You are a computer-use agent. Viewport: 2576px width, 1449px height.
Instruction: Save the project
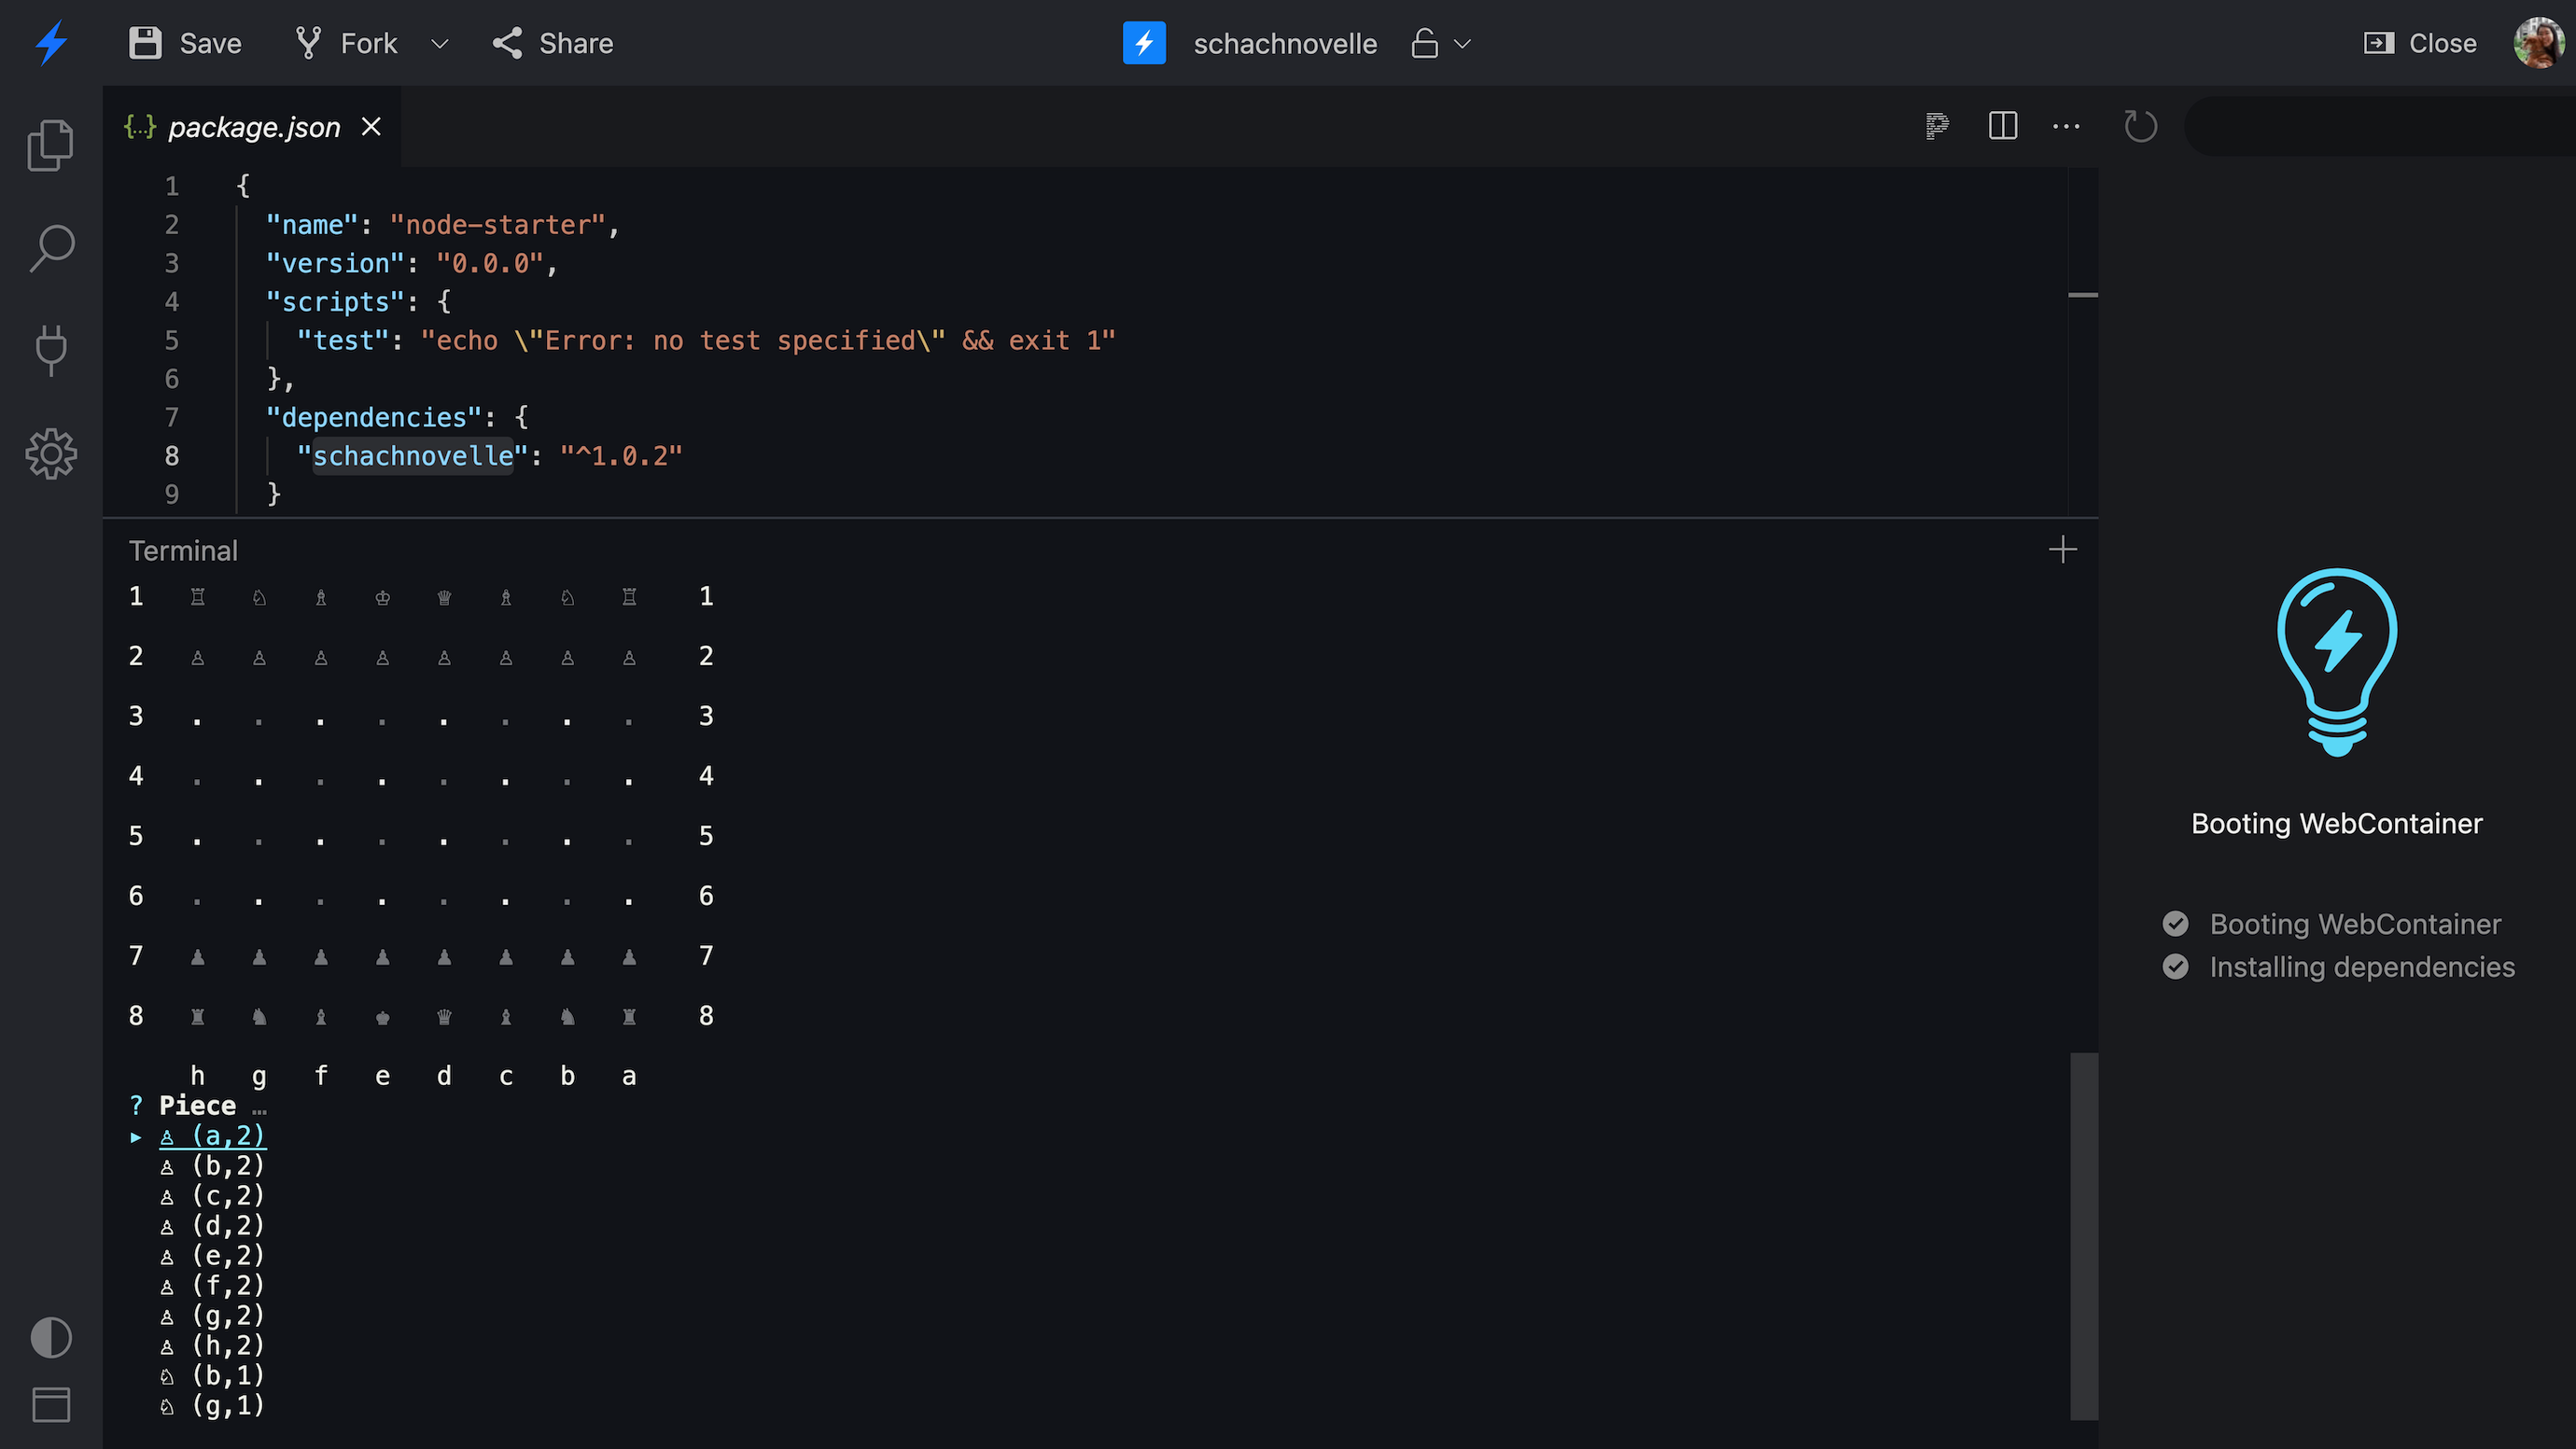click(185, 43)
